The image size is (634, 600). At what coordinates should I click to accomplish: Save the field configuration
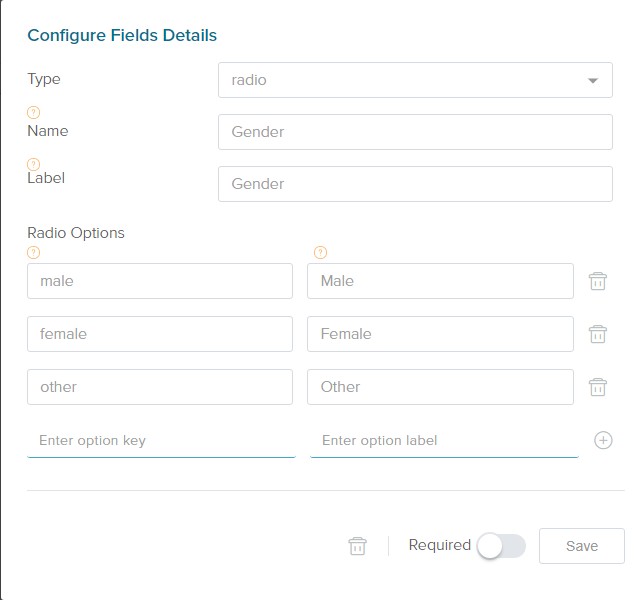(x=581, y=546)
